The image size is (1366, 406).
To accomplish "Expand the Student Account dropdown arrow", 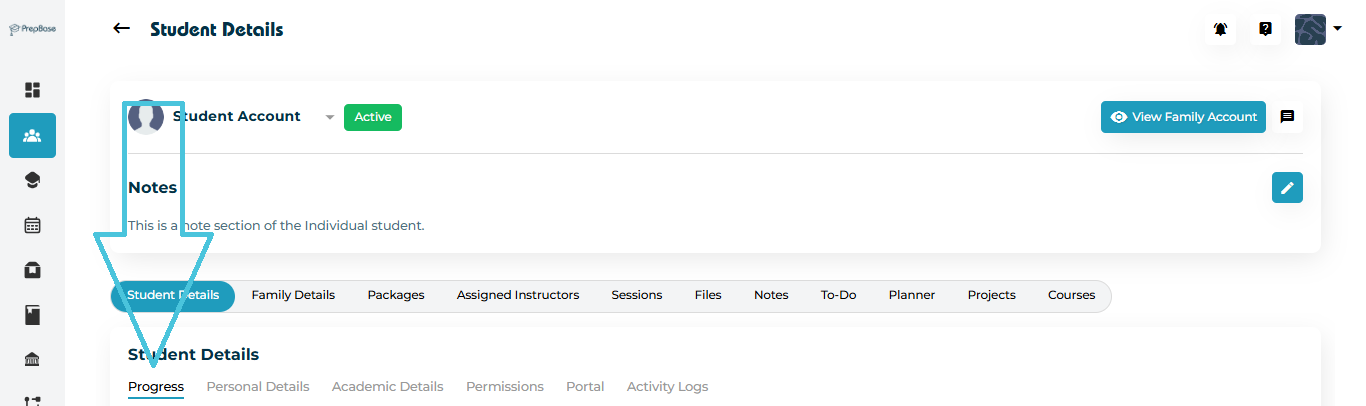I will coord(330,117).
